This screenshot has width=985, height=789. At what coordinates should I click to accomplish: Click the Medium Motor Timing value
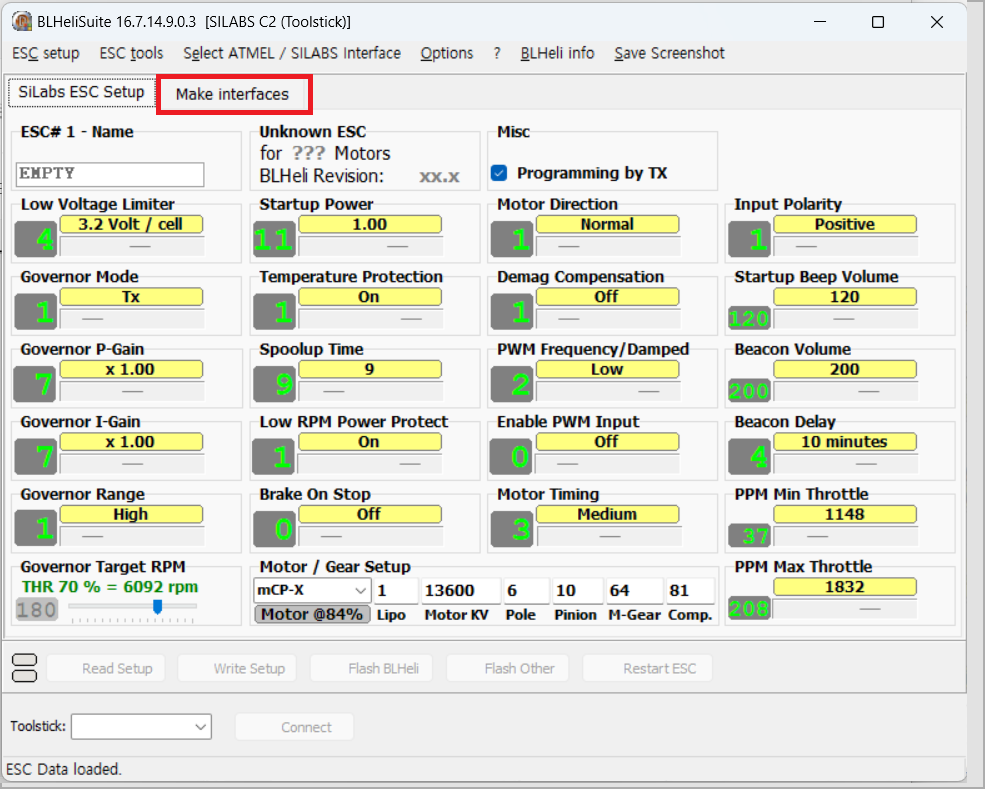coord(607,514)
